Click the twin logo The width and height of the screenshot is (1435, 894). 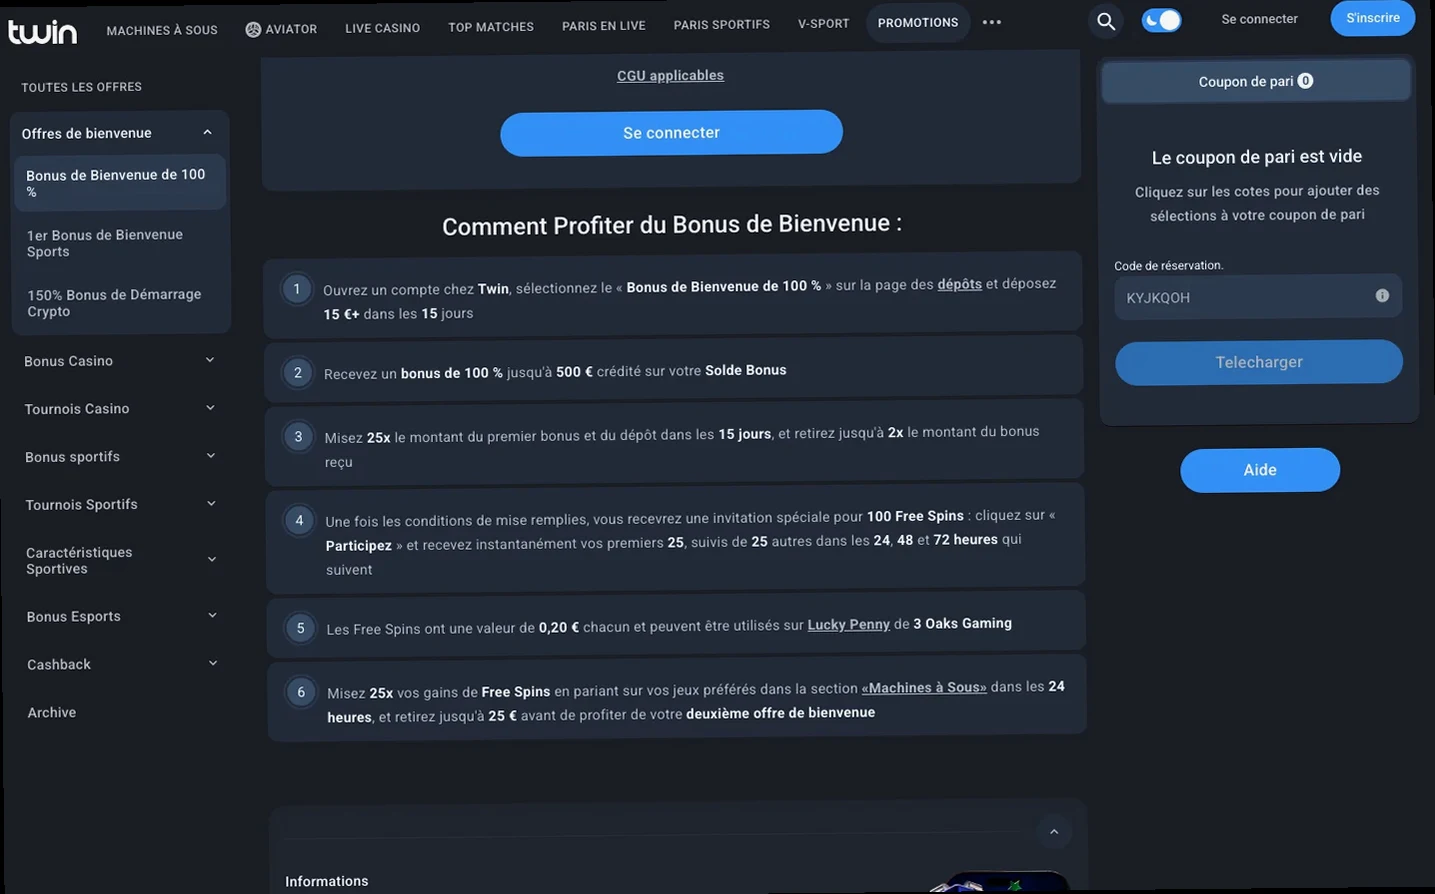[42, 32]
